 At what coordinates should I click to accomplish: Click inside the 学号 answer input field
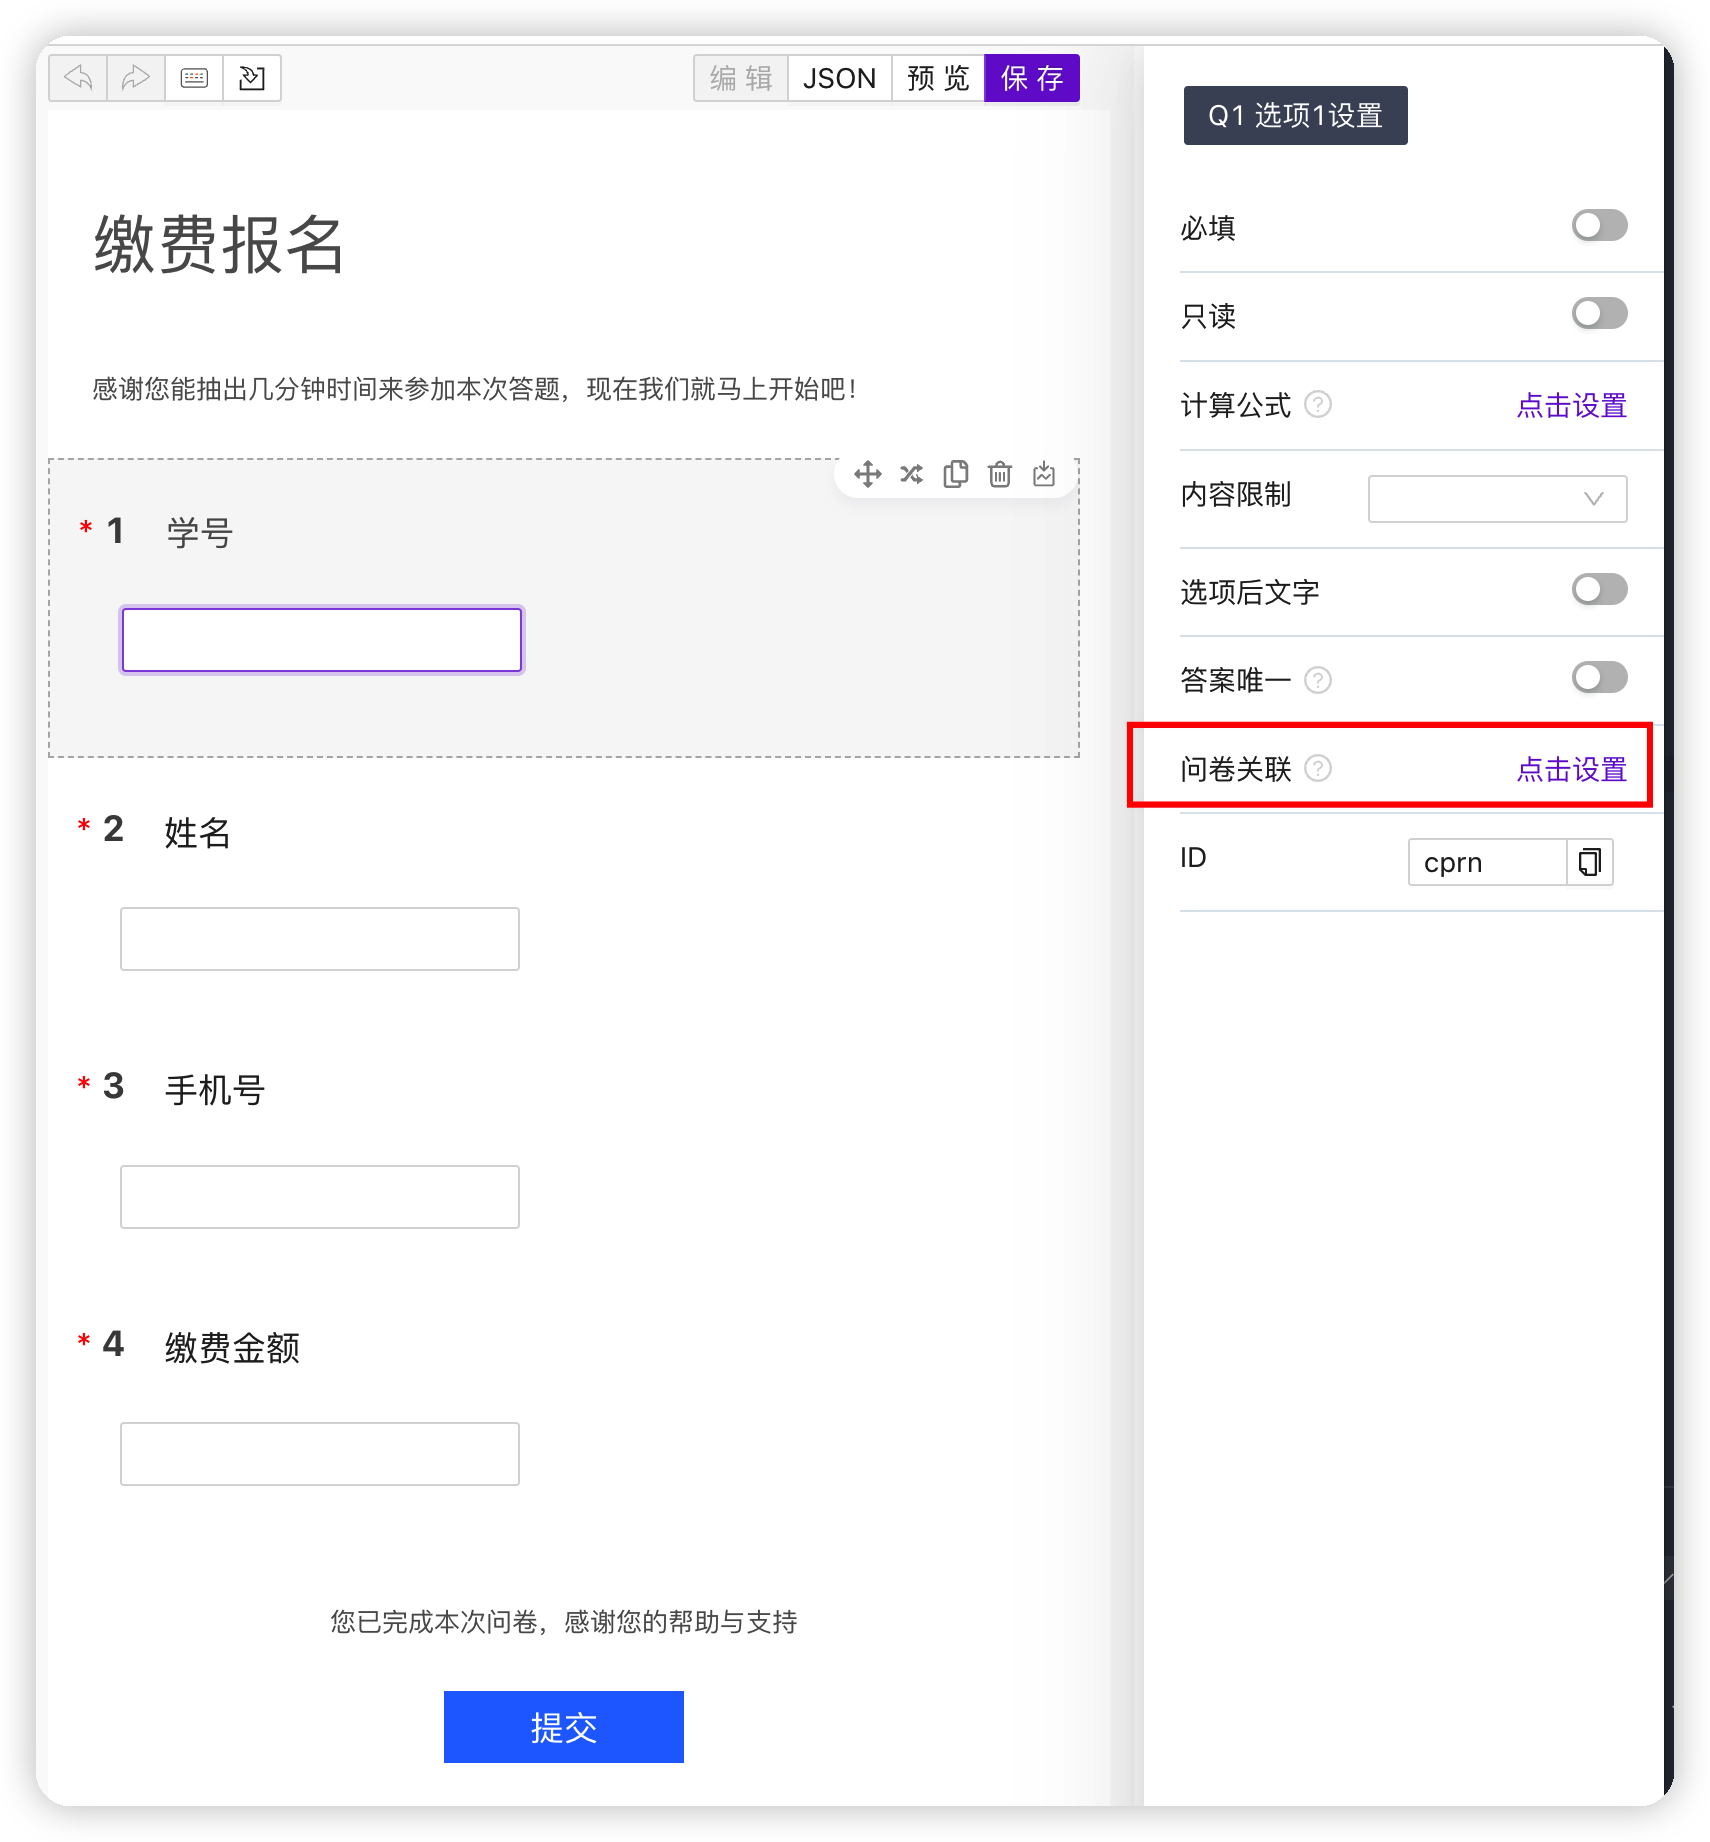321,639
